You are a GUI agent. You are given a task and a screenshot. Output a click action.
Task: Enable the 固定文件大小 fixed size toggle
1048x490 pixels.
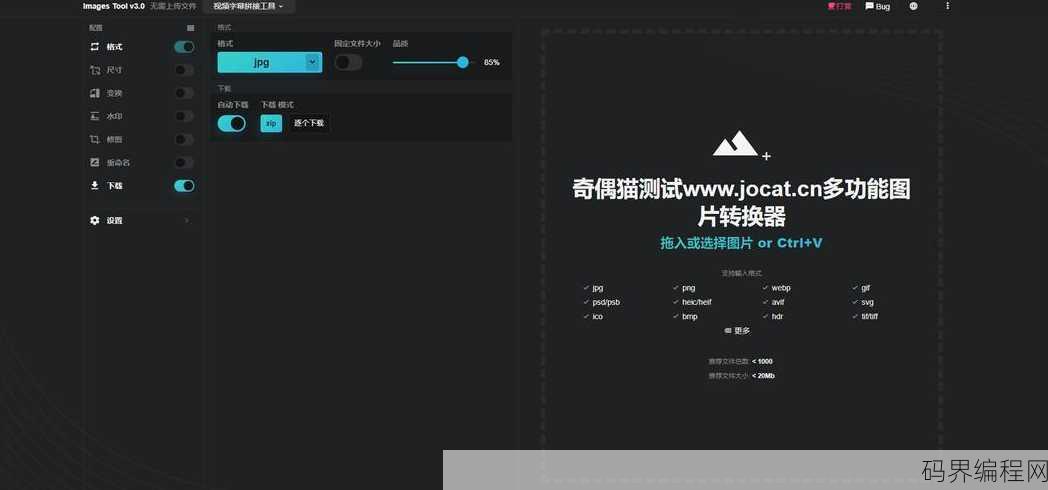(x=348, y=62)
